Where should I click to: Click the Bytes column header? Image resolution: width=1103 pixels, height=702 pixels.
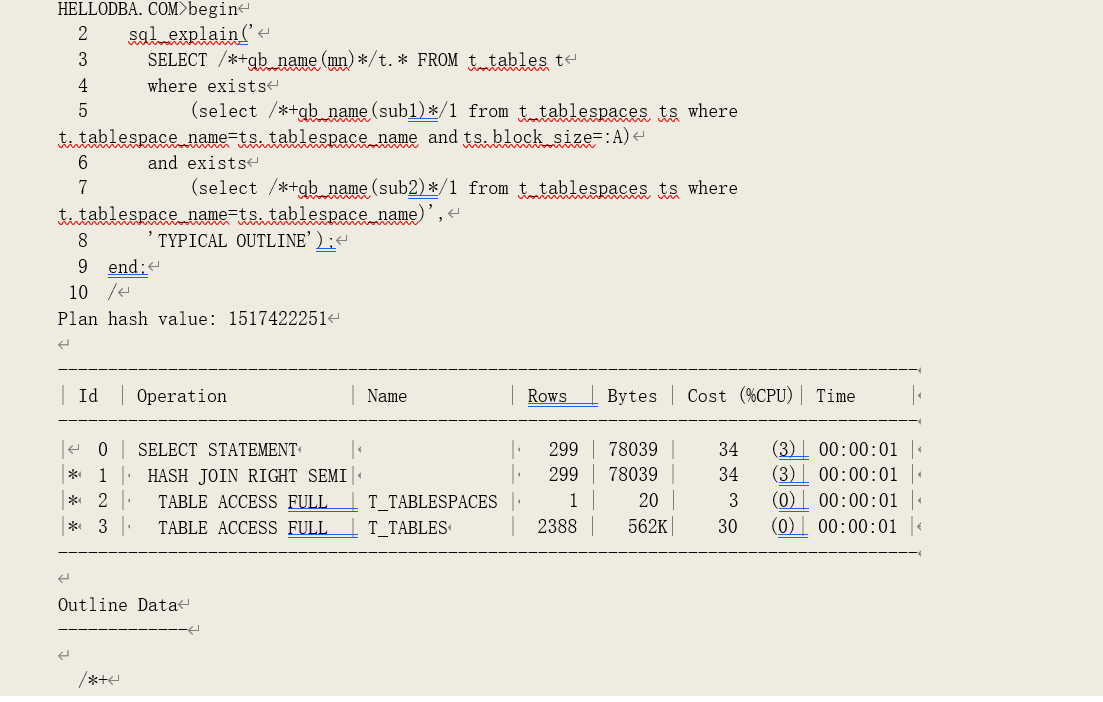[x=632, y=396]
